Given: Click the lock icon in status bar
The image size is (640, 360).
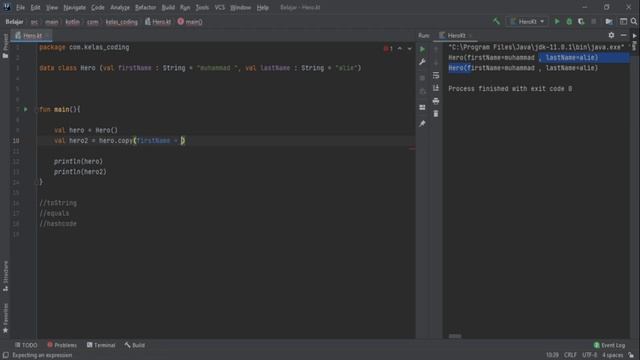Looking at the screenshot, I should (x=631, y=355).
